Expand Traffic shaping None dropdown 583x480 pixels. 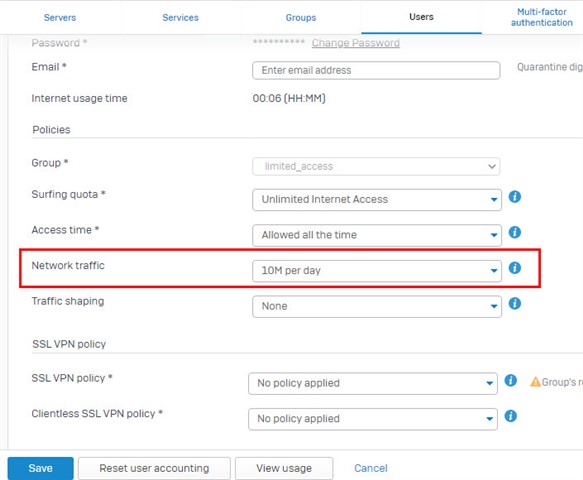377,306
